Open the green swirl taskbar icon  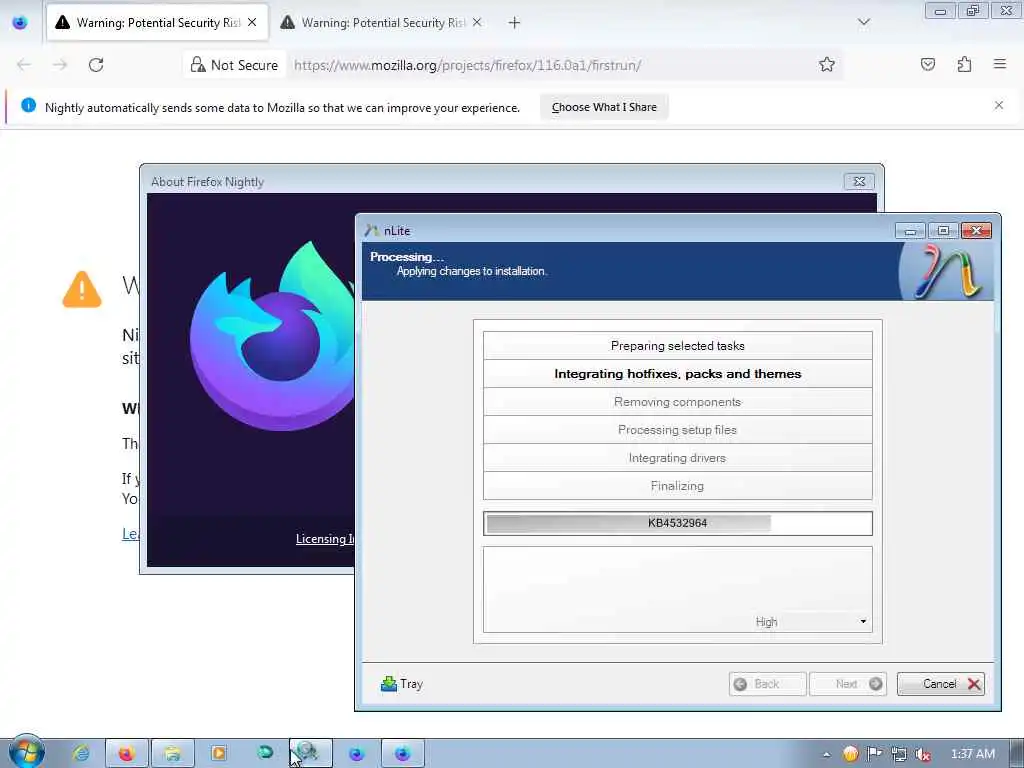coord(264,754)
